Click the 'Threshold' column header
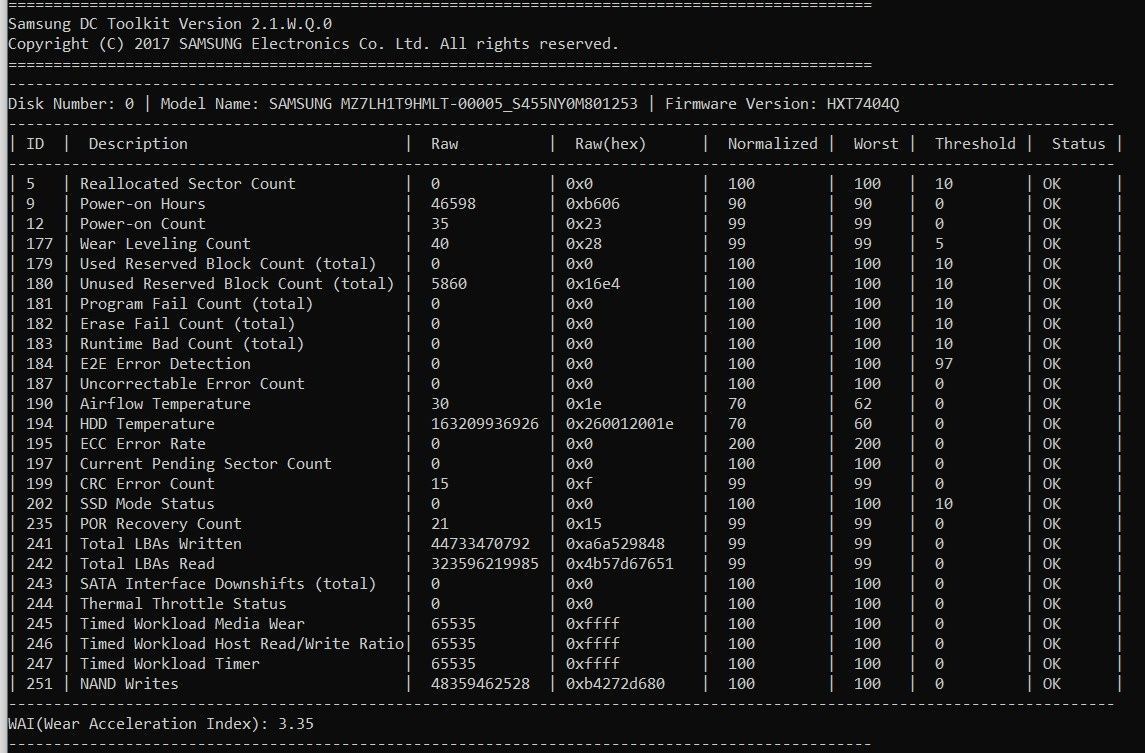This screenshot has width=1145, height=753. [975, 144]
